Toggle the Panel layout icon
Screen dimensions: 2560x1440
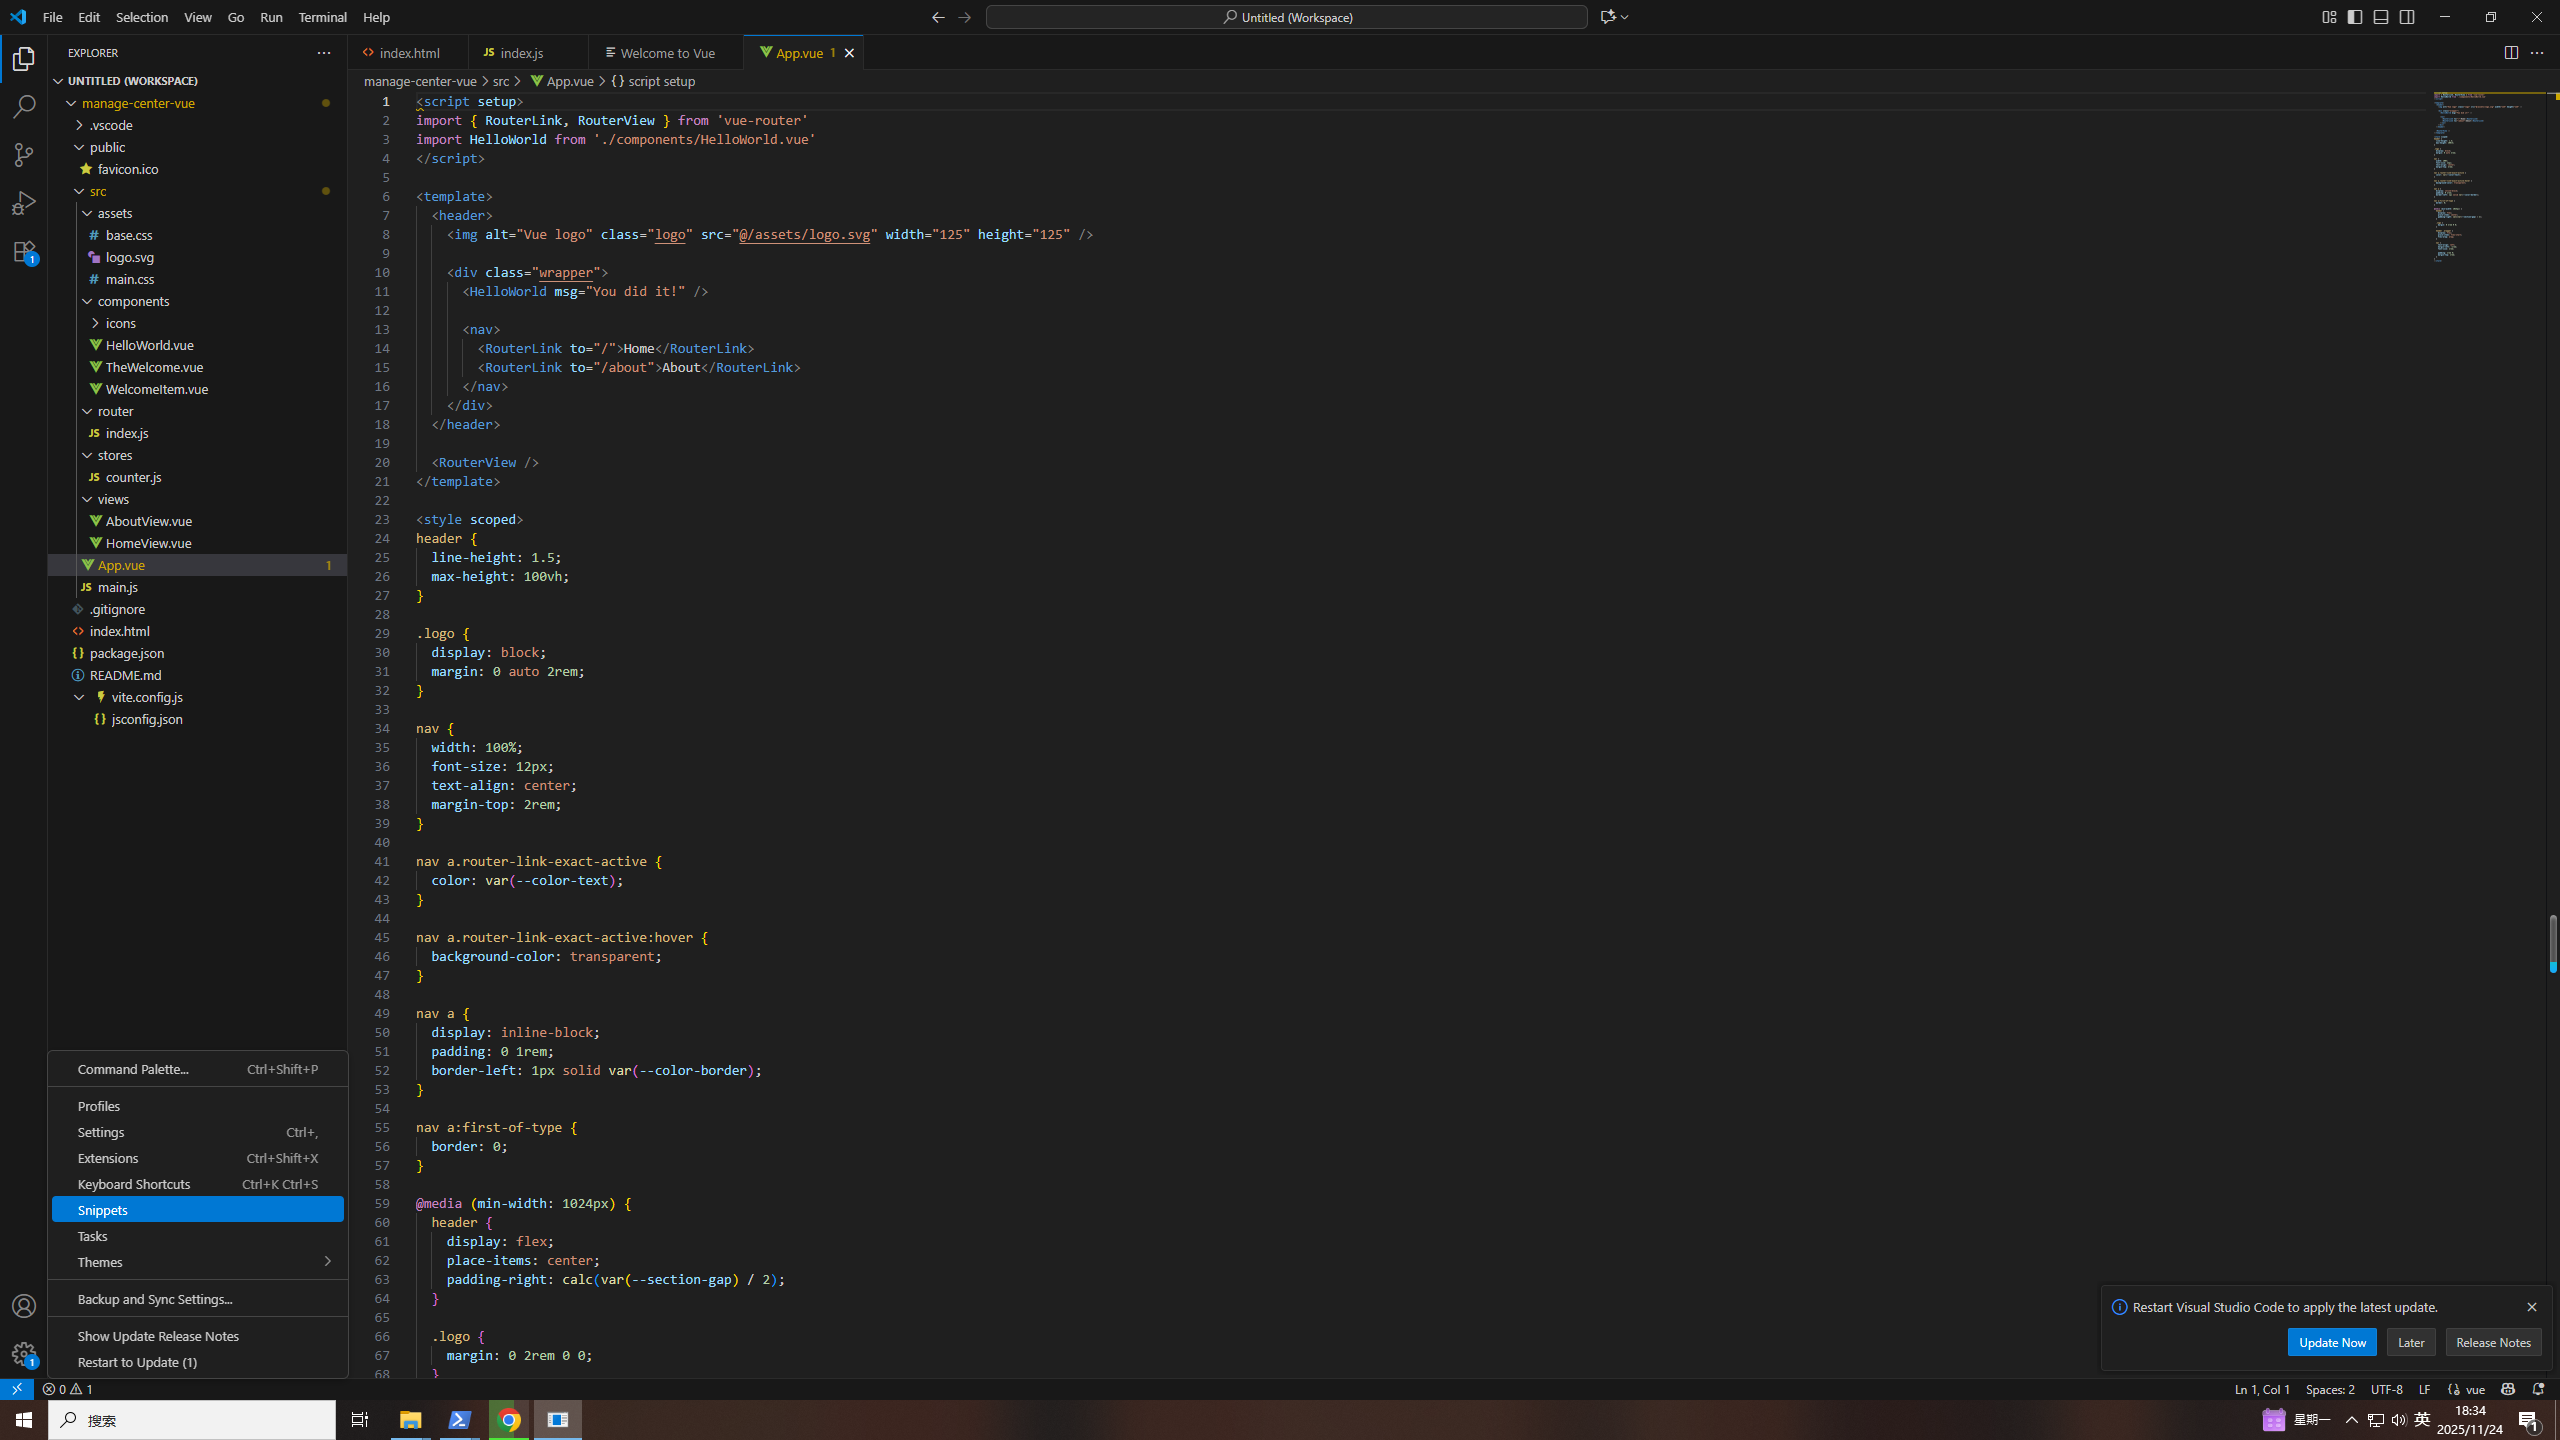2381,17
